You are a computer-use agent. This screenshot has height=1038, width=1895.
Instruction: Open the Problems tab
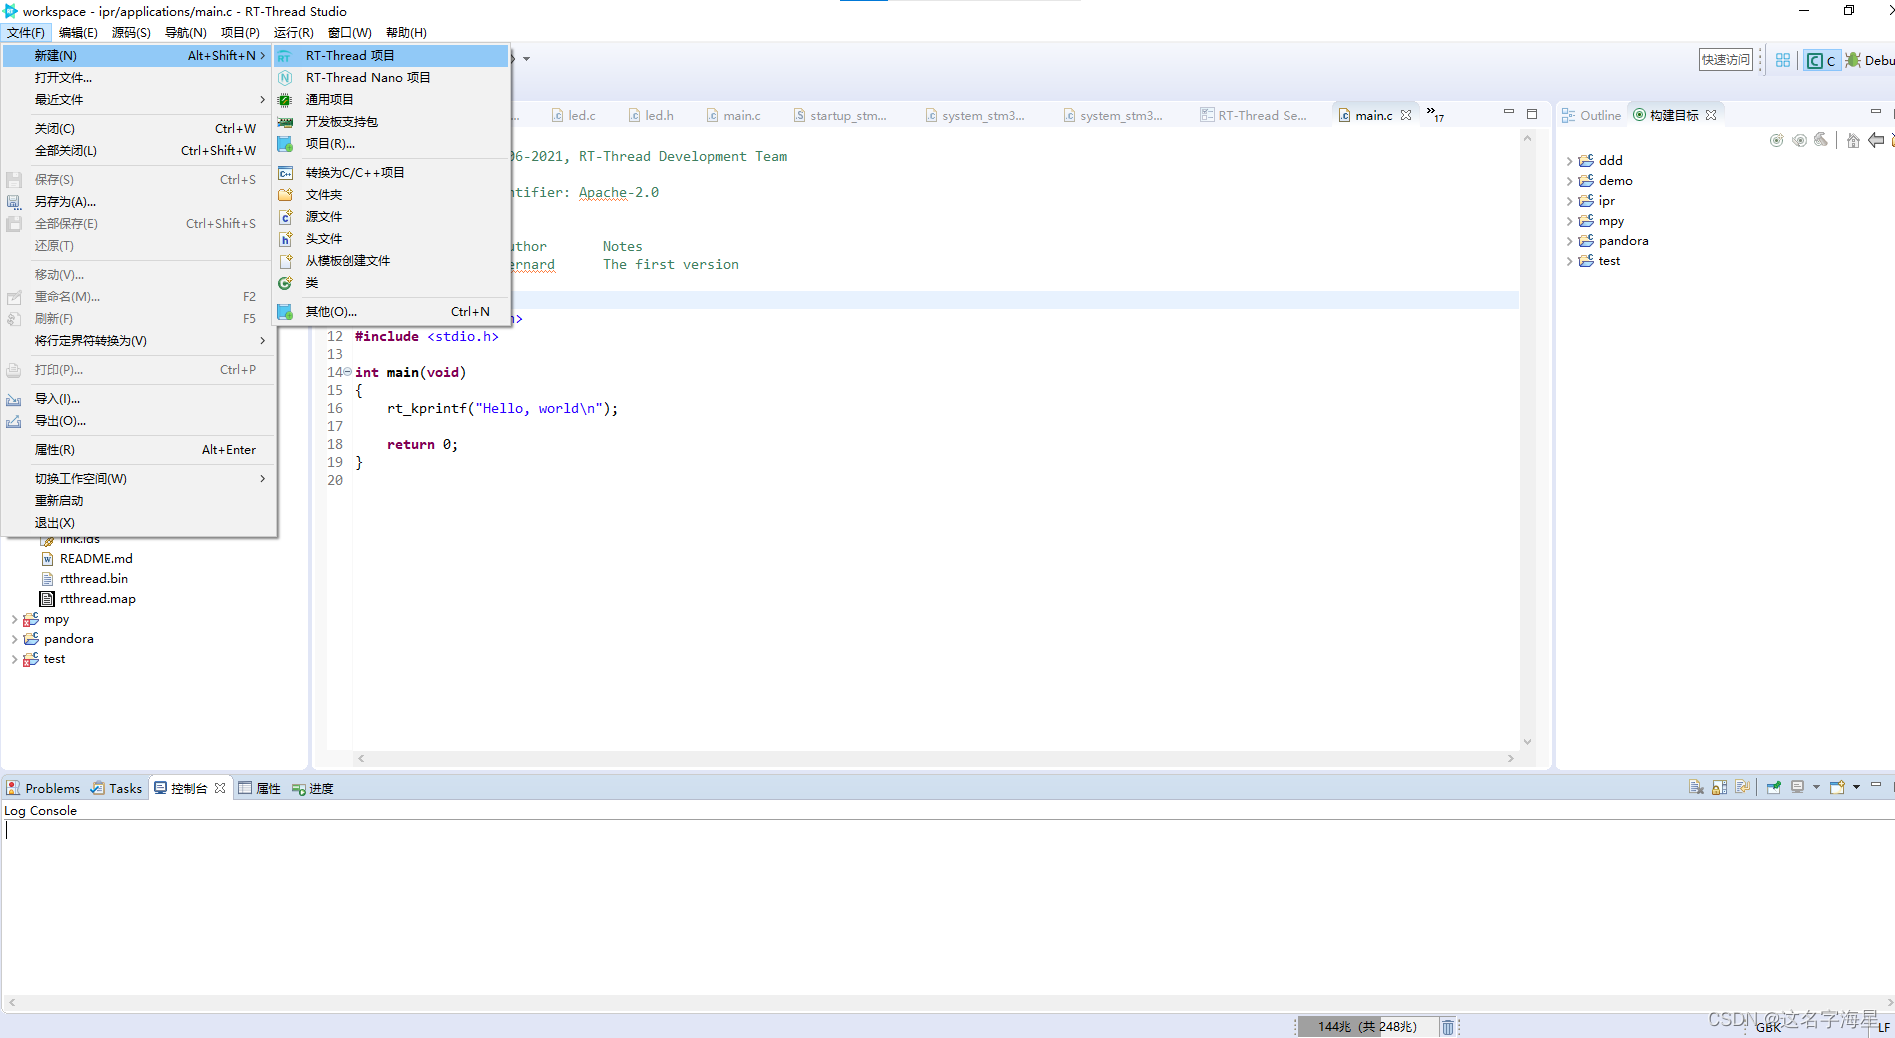click(43, 789)
